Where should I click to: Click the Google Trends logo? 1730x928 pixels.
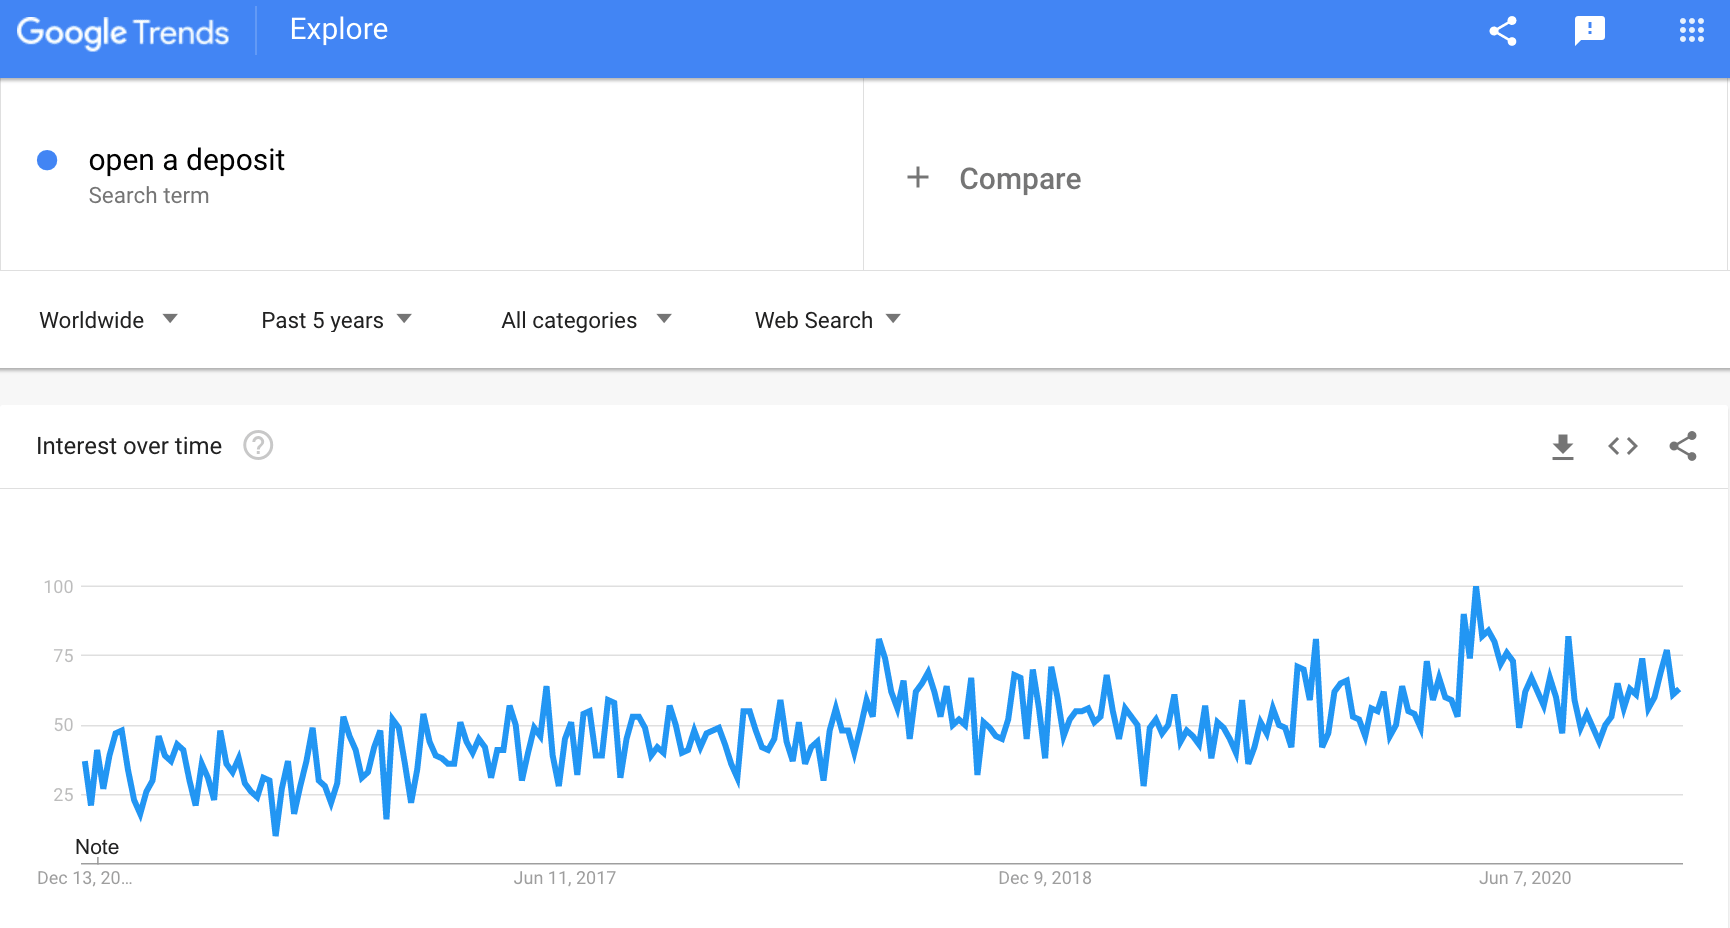[x=123, y=32]
